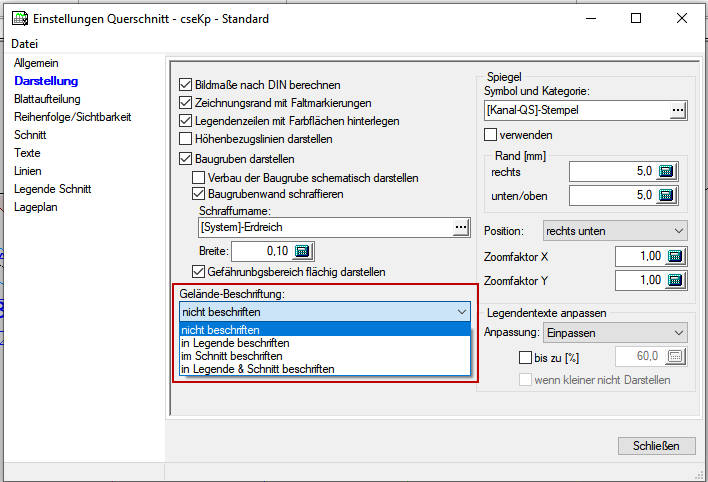This screenshot has height=482, width=708.
Task: Open the Lageplan settings page
Action: coord(37,207)
